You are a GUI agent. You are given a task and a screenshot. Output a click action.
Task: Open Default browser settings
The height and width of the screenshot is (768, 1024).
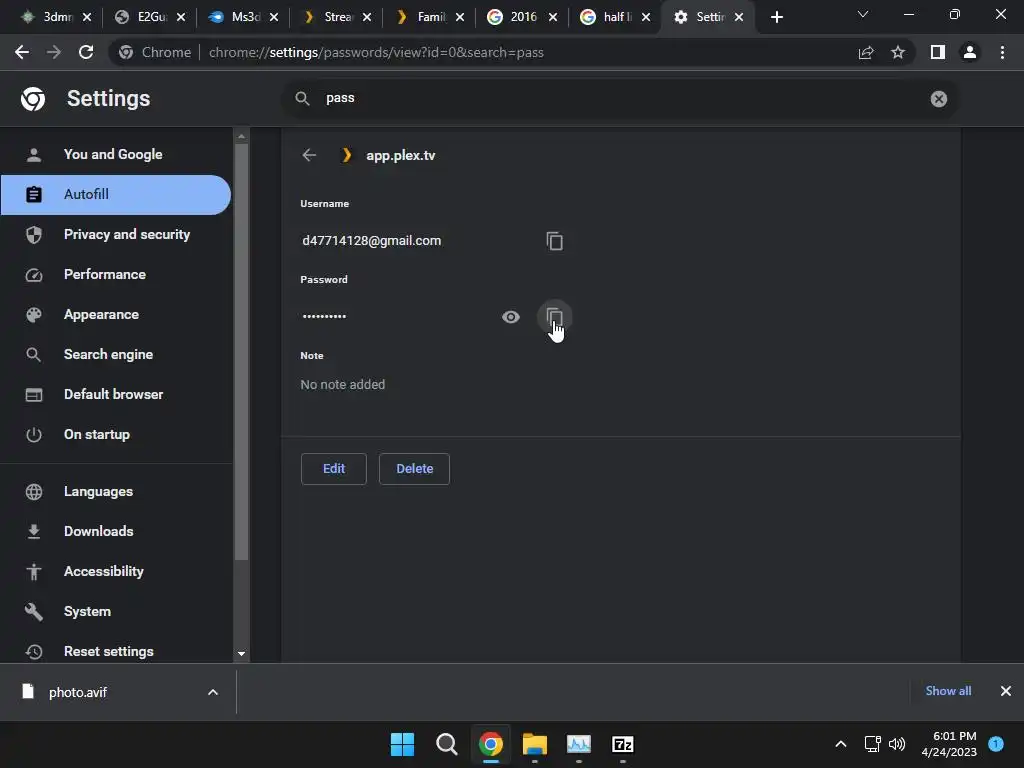(x=116, y=394)
